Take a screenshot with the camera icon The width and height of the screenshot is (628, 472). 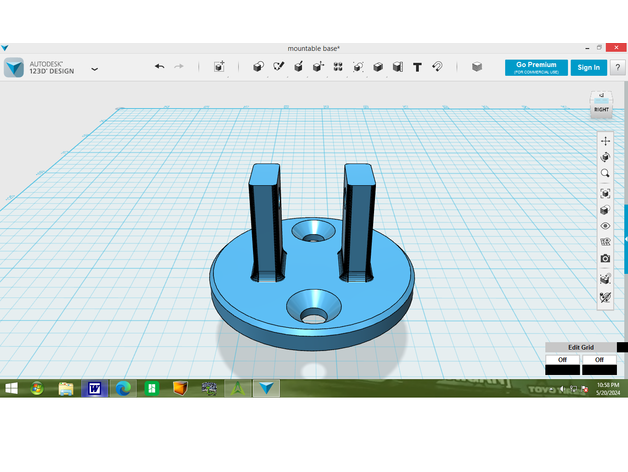pyautogui.click(x=605, y=258)
